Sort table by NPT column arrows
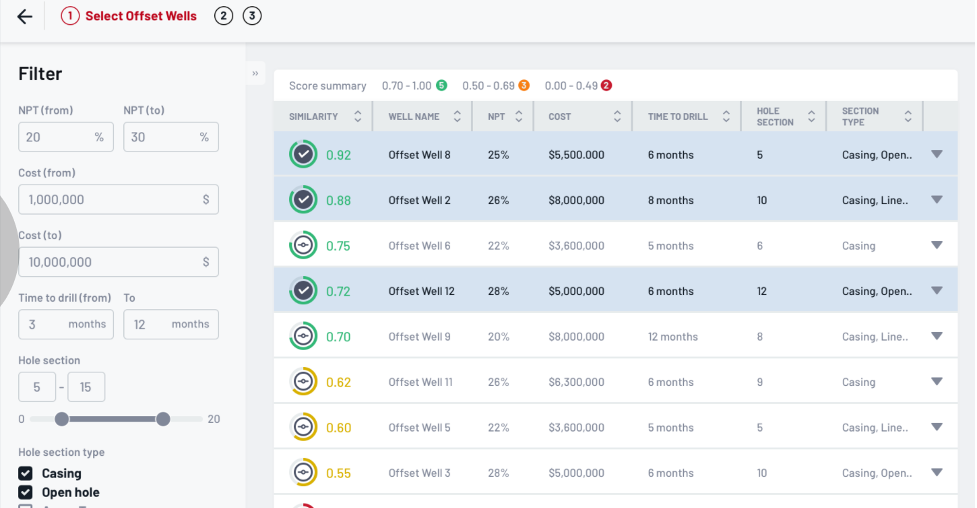This screenshot has width=977, height=508. [518, 117]
